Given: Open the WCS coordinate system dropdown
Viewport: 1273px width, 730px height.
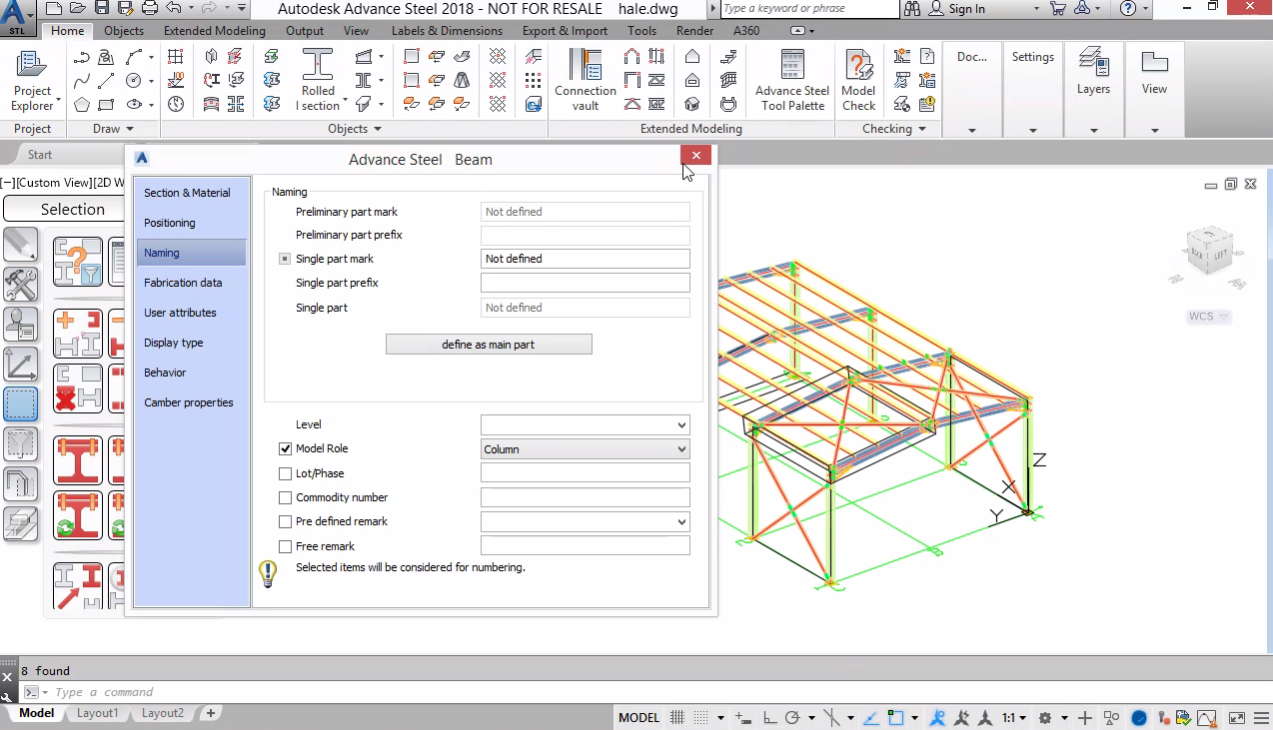Looking at the screenshot, I should 1208,316.
